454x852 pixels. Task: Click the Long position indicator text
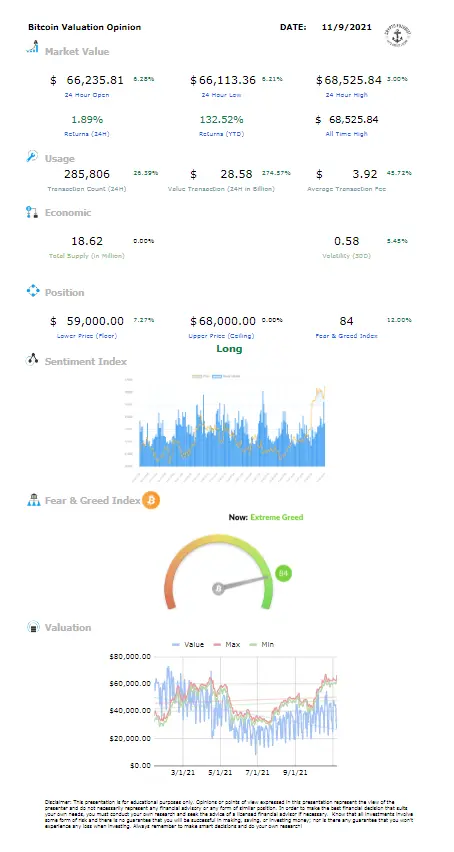[x=229, y=349]
